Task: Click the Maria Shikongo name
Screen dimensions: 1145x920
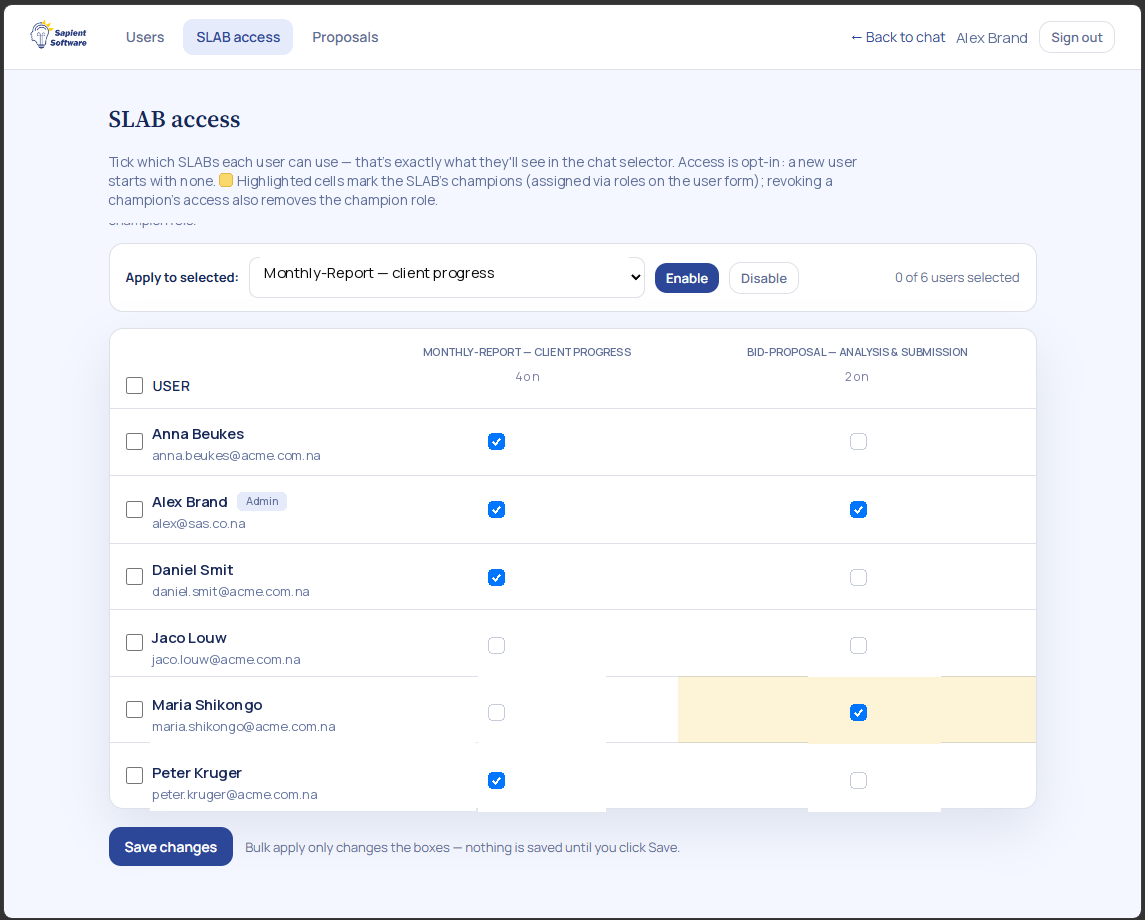Action: (207, 705)
